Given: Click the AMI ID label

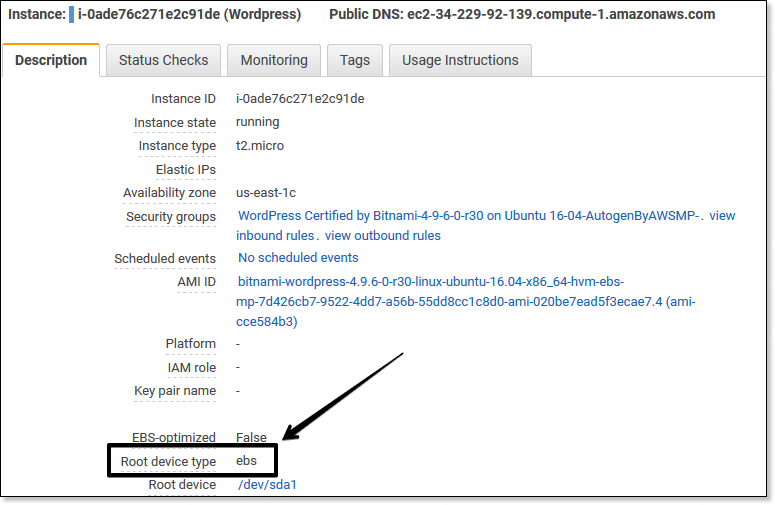Looking at the screenshot, I should [197, 282].
